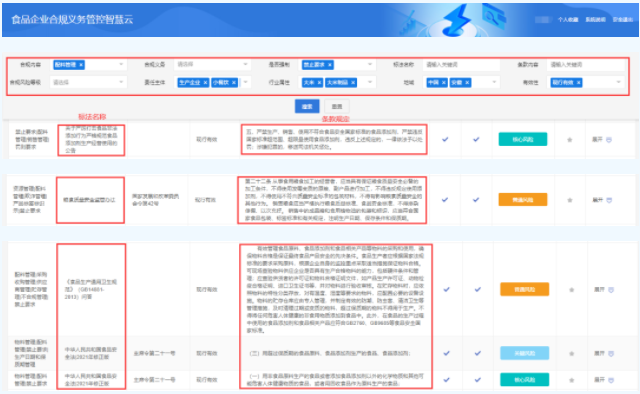Remove the 小餐饮 filter tag
This screenshot has height=394, width=640.
(x=234, y=82)
